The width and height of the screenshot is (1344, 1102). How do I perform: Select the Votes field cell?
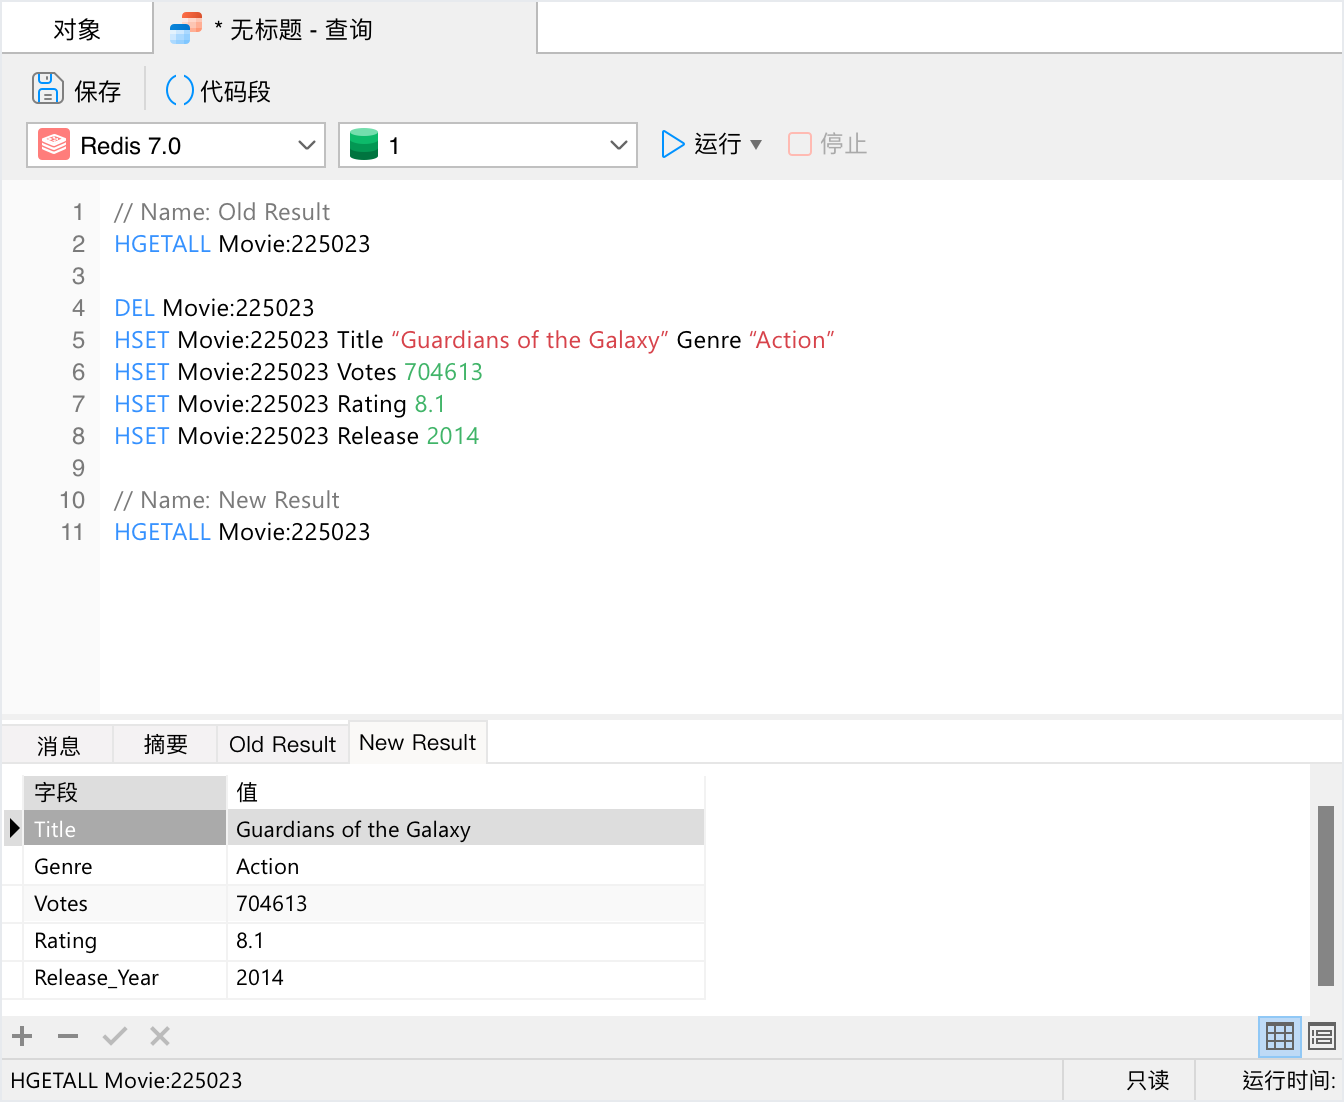tap(125, 903)
